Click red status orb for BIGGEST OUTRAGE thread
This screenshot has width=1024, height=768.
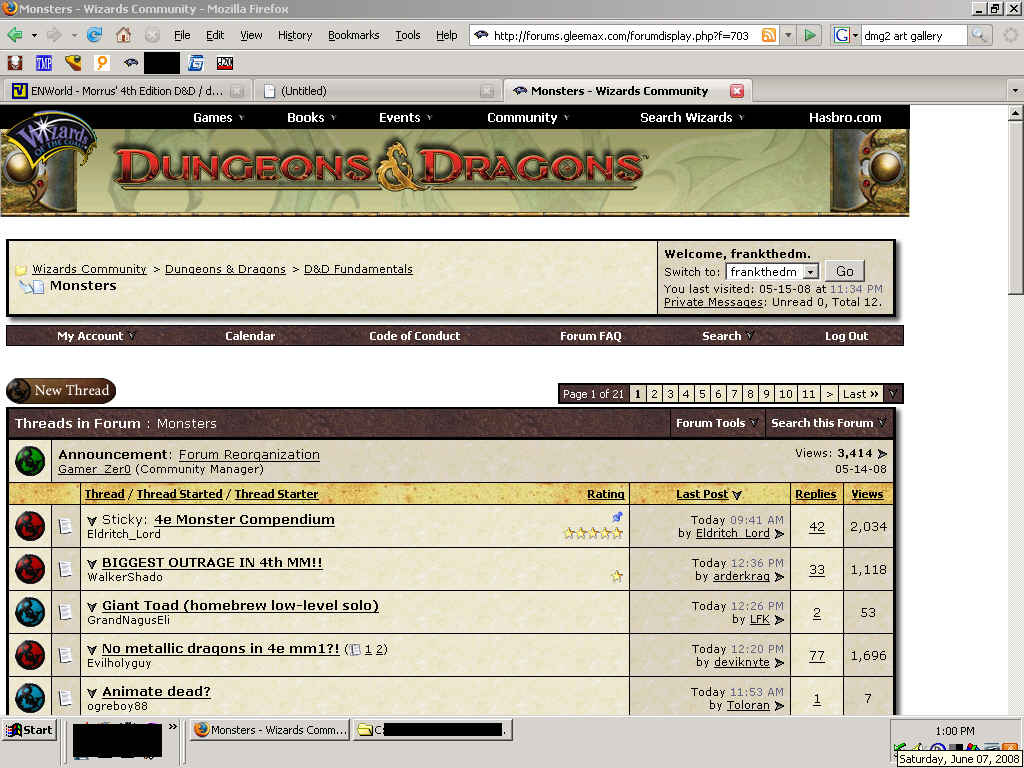coord(30,569)
